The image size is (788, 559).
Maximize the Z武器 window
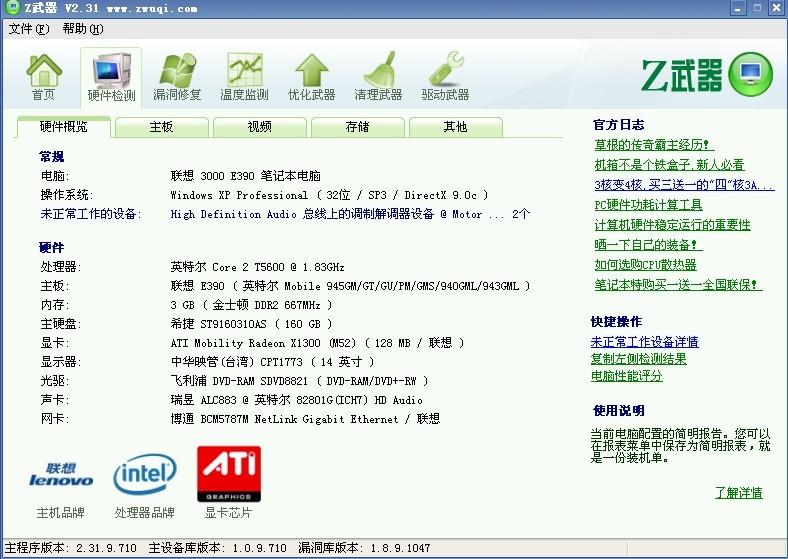[757, 8]
